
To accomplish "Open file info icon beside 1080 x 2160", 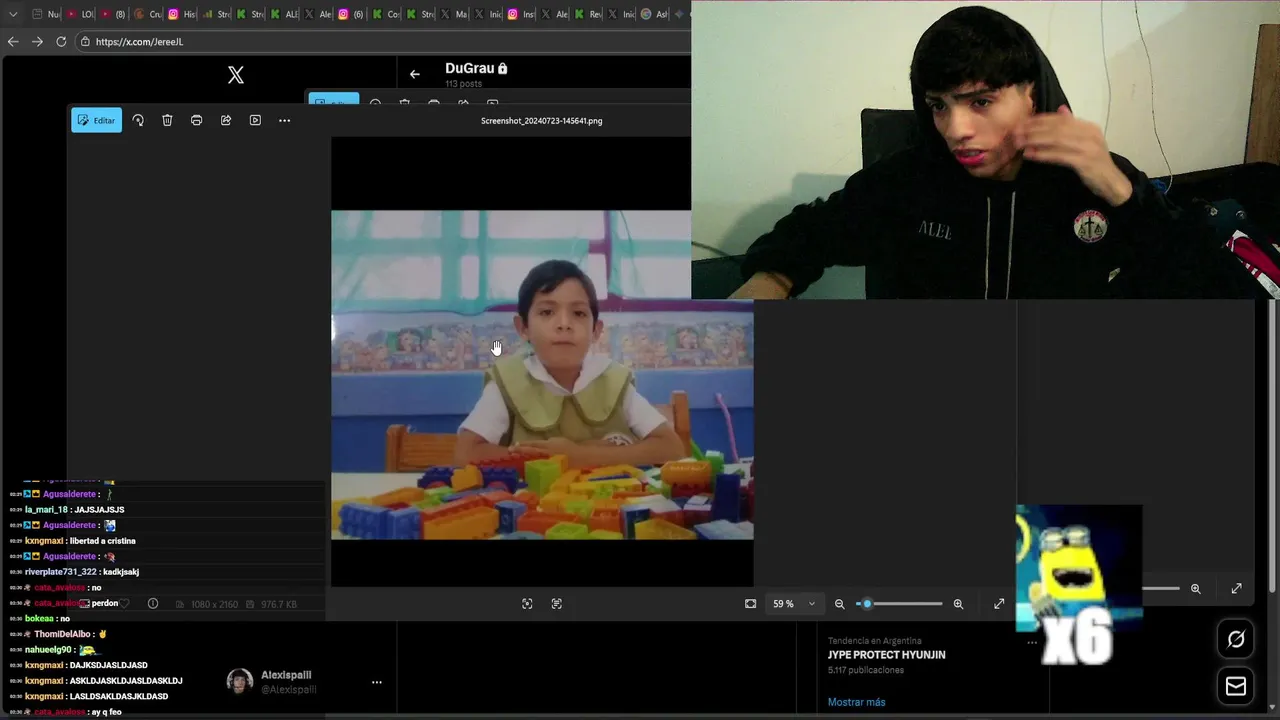I will pos(153,604).
